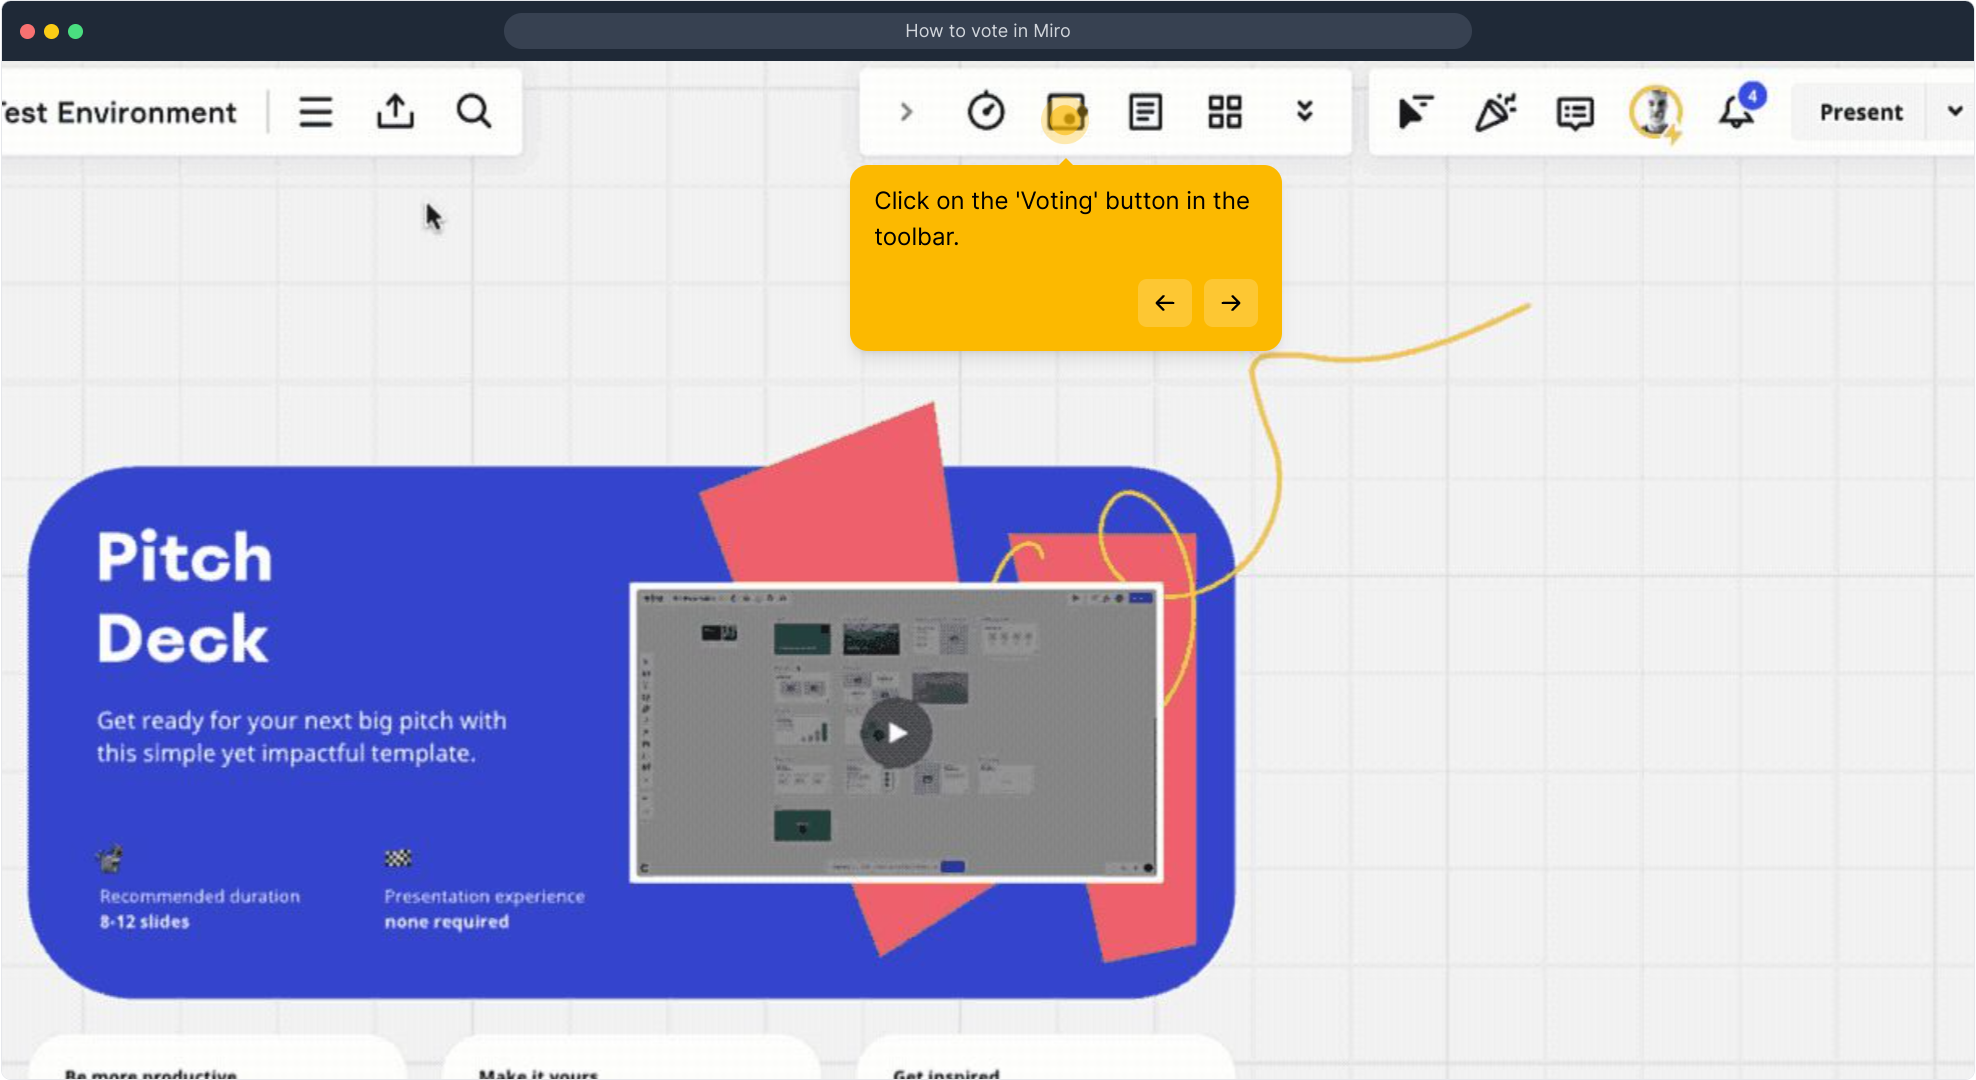Click the Test Environment board name
1976x1080 pixels.
[x=120, y=112]
